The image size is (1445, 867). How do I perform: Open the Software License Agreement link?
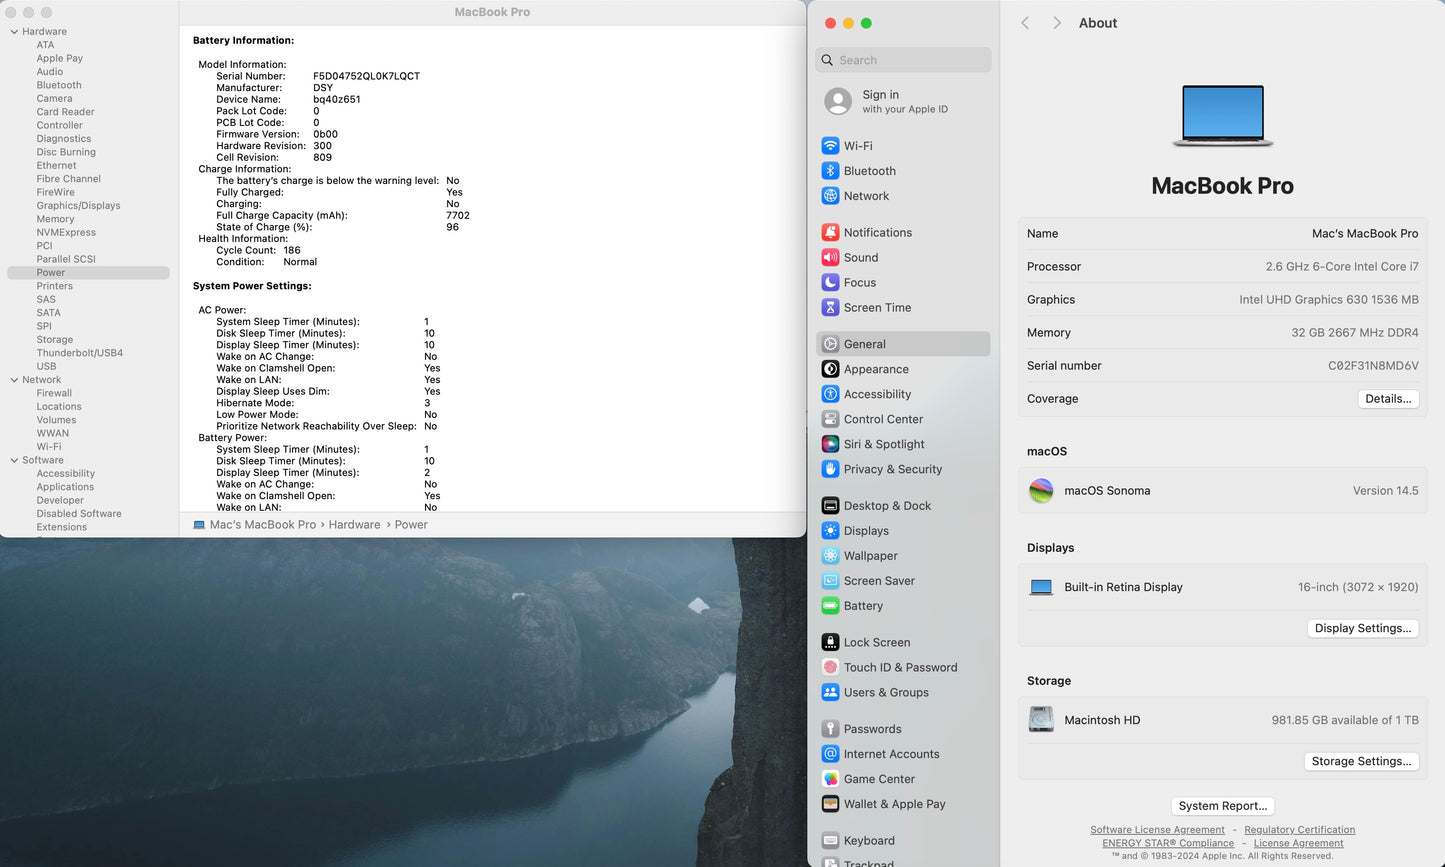(x=1157, y=830)
